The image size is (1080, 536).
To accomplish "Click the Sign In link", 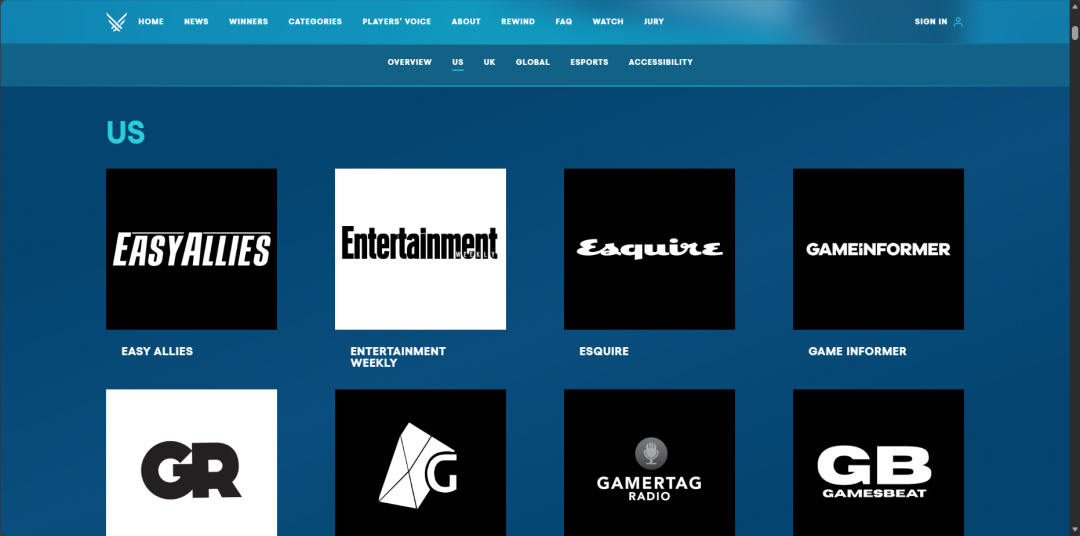I will [930, 21].
